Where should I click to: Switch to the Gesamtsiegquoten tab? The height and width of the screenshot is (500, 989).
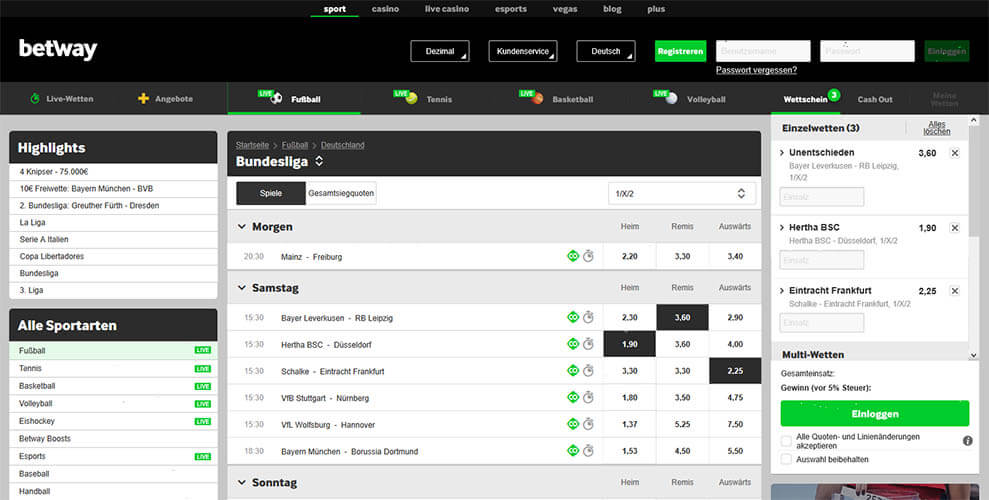(341, 193)
